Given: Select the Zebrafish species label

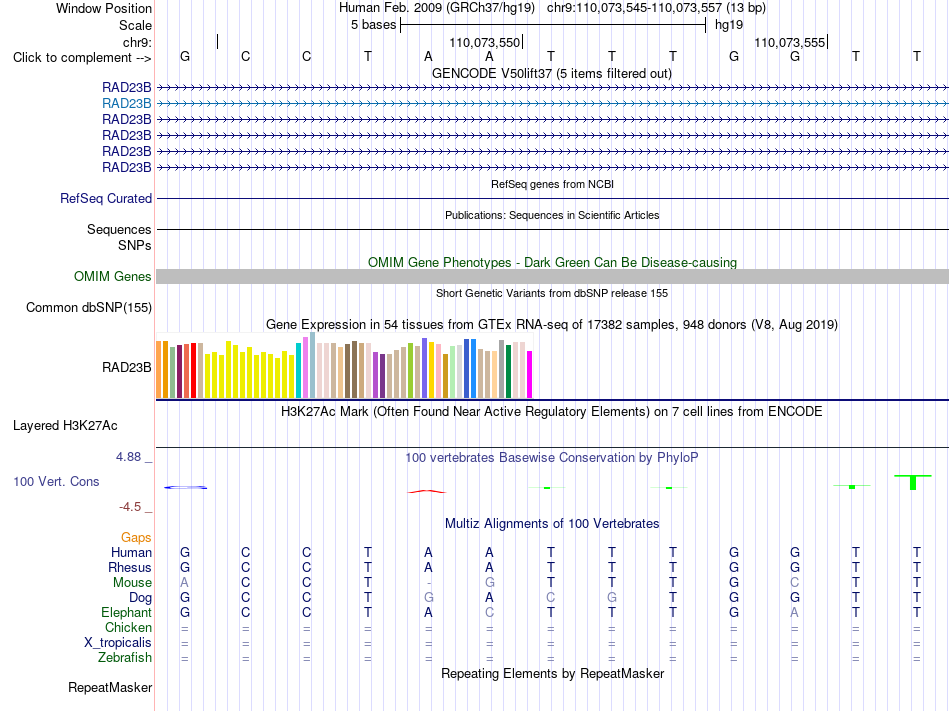Looking at the screenshot, I should tap(125, 657).
